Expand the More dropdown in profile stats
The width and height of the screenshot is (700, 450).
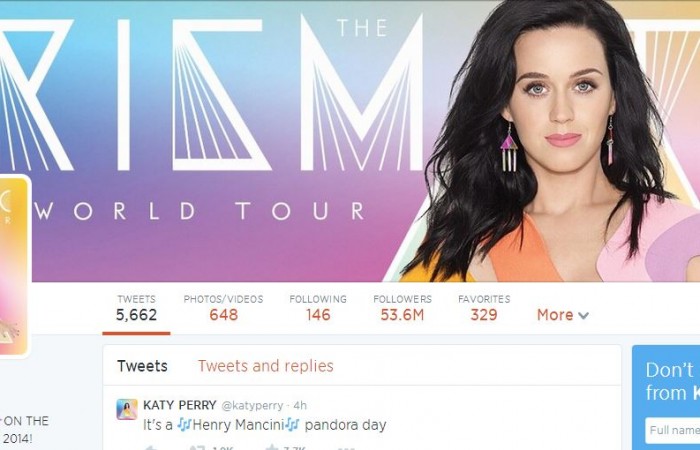coord(562,315)
